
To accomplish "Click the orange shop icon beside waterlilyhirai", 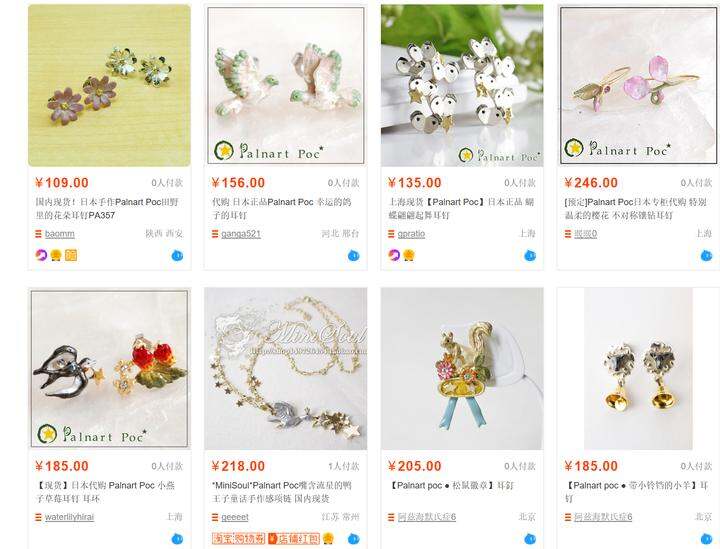I will [x=39, y=517].
